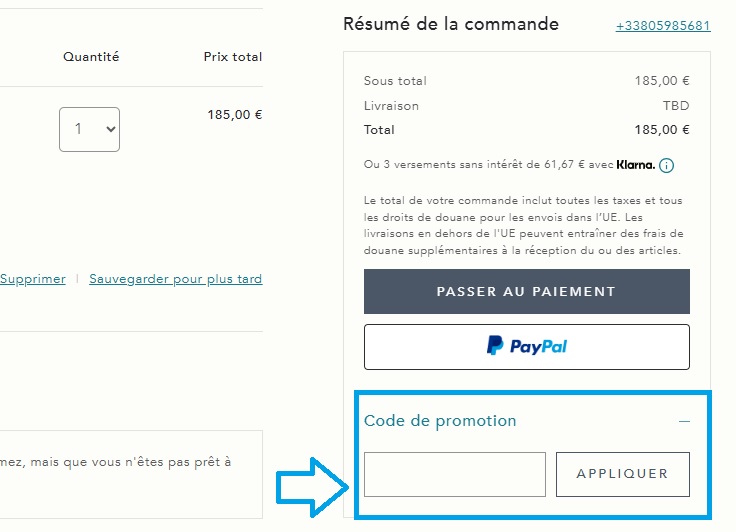Click the Quantité column header
This screenshot has width=736, height=532.
(x=91, y=57)
